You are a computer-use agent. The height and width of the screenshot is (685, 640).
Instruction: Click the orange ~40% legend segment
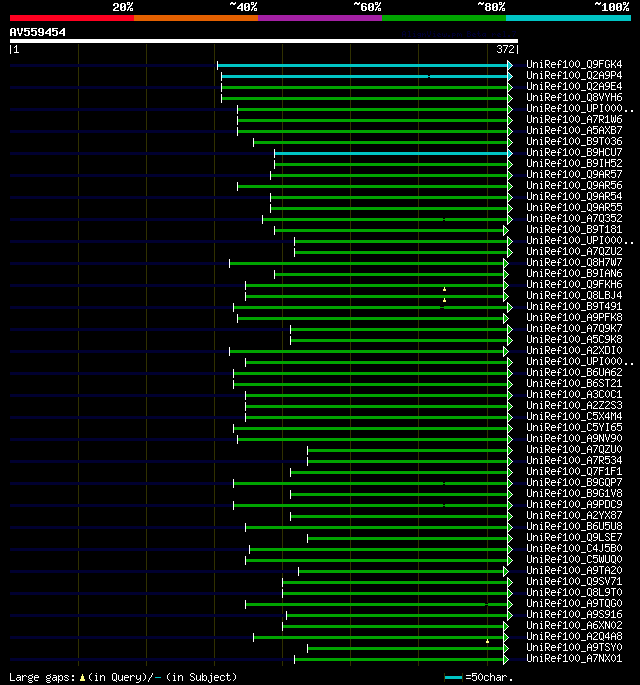pos(196,18)
